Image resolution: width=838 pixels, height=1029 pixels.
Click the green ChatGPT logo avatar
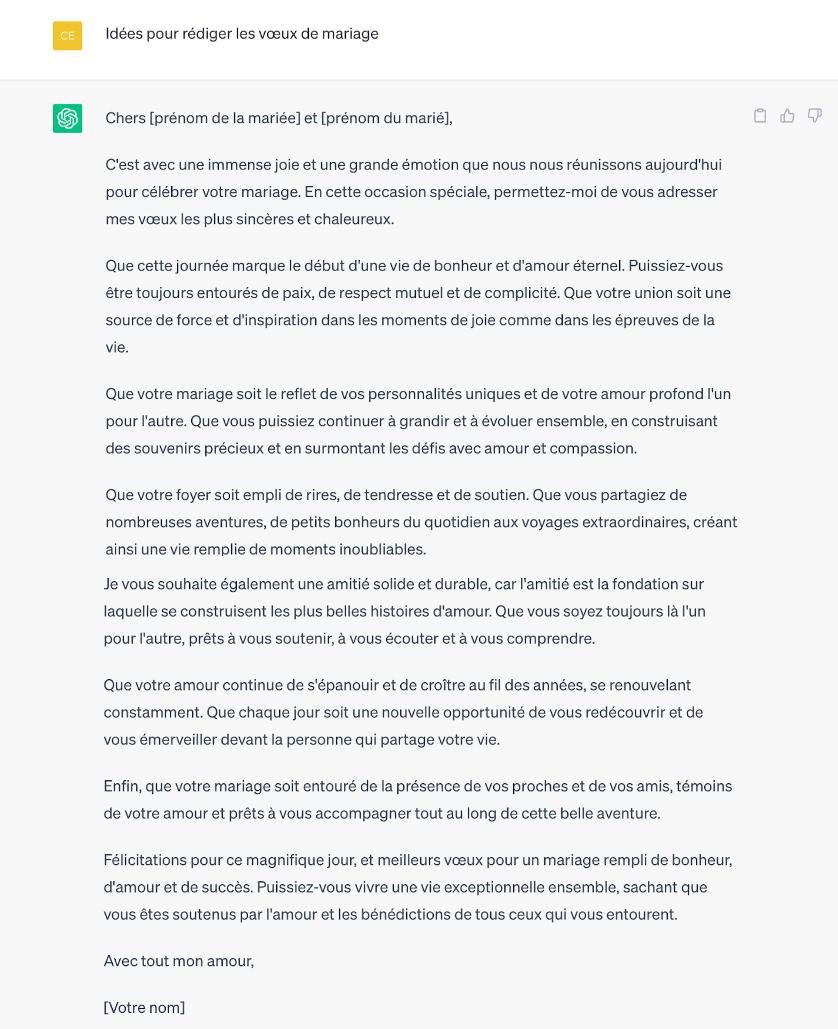[x=67, y=118]
